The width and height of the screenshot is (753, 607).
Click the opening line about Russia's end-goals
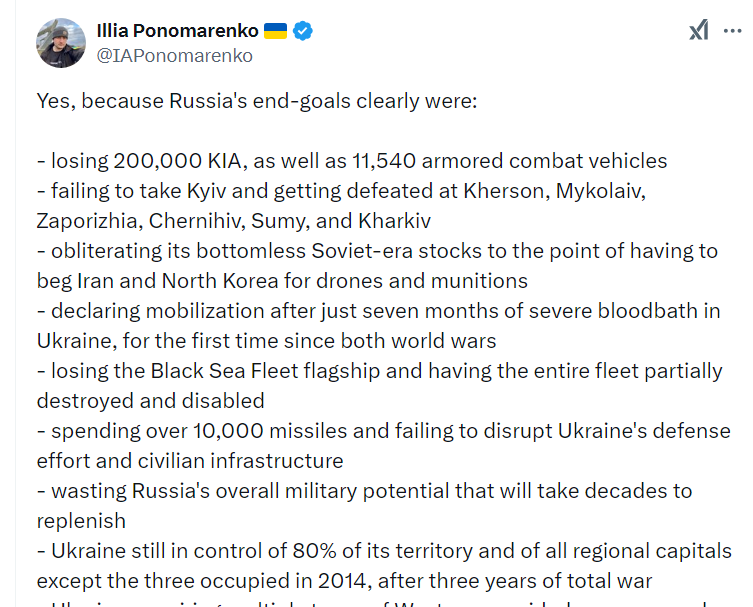(257, 101)
